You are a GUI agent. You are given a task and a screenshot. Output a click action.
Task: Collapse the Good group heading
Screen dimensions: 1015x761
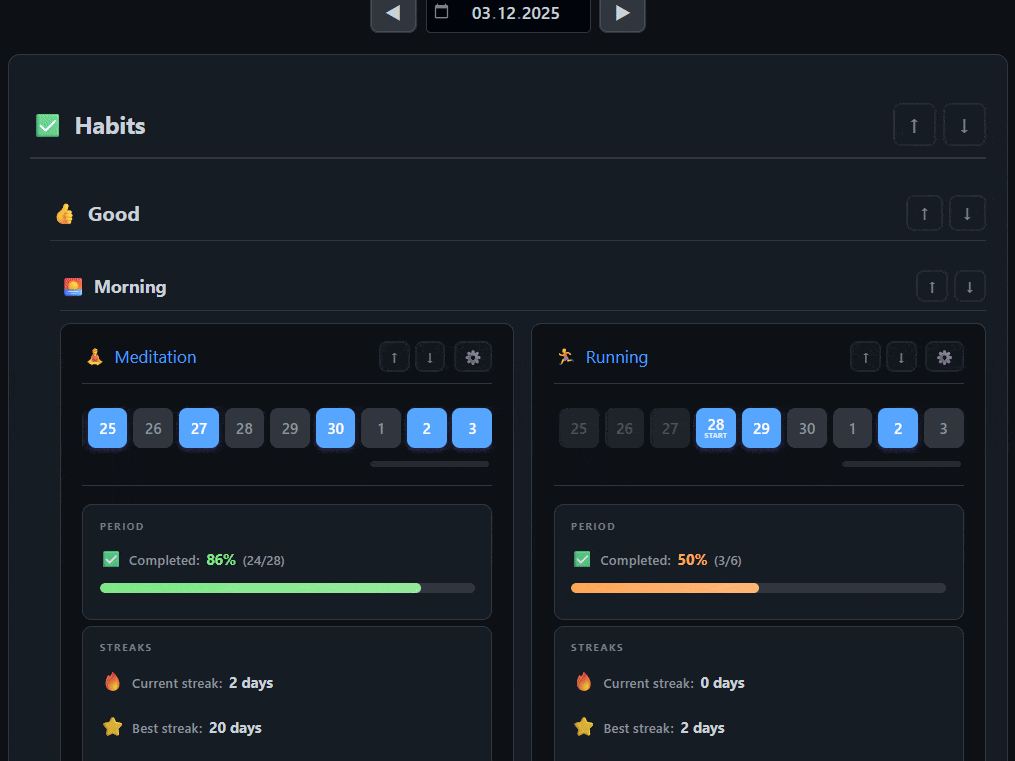tap(114, 214)
